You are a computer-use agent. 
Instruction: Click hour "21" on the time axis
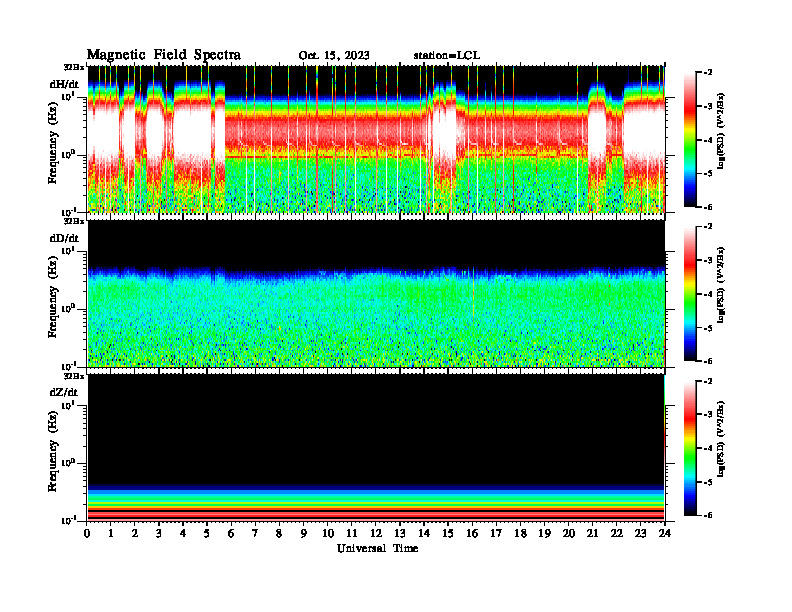pos(592,533)
